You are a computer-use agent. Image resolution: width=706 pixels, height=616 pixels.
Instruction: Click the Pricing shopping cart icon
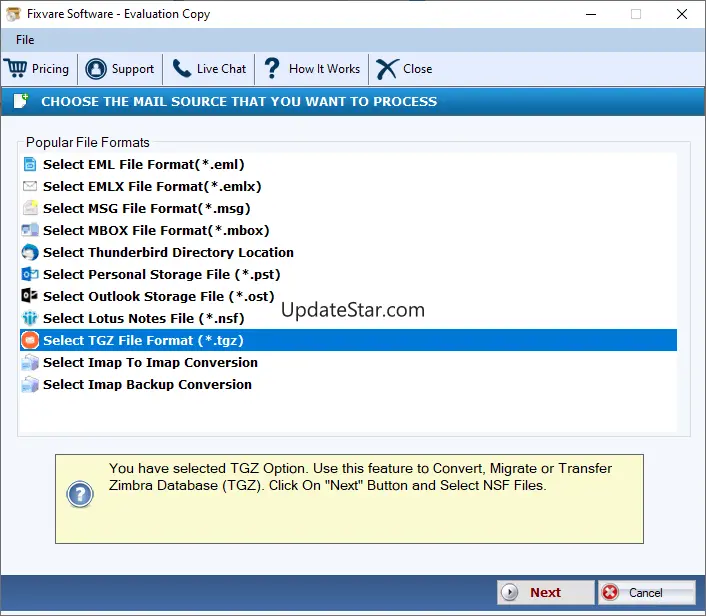coord(16,68)
